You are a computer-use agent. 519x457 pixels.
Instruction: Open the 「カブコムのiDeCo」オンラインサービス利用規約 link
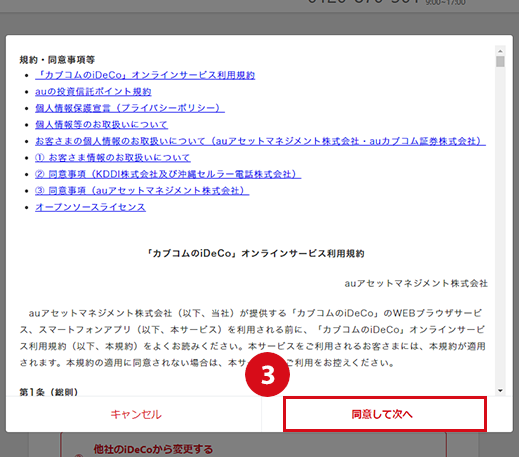pos(145,75)
